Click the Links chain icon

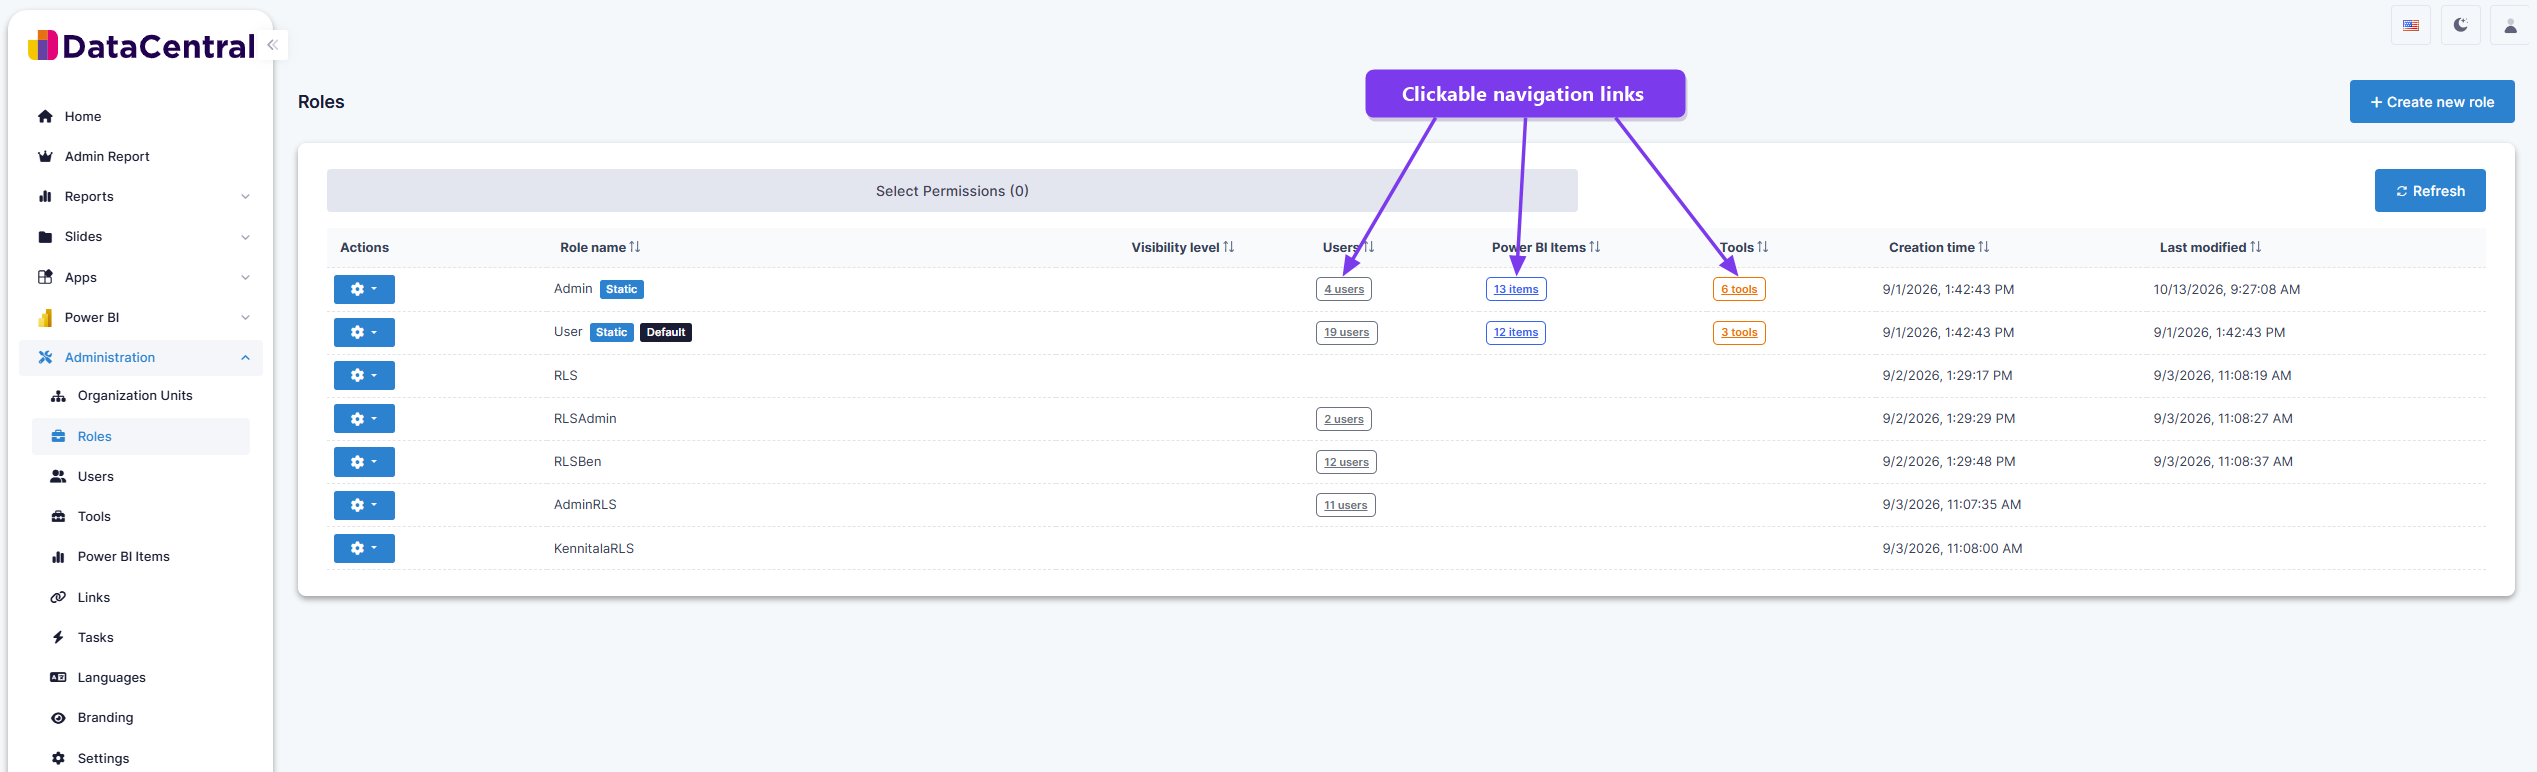coord(59,598)
